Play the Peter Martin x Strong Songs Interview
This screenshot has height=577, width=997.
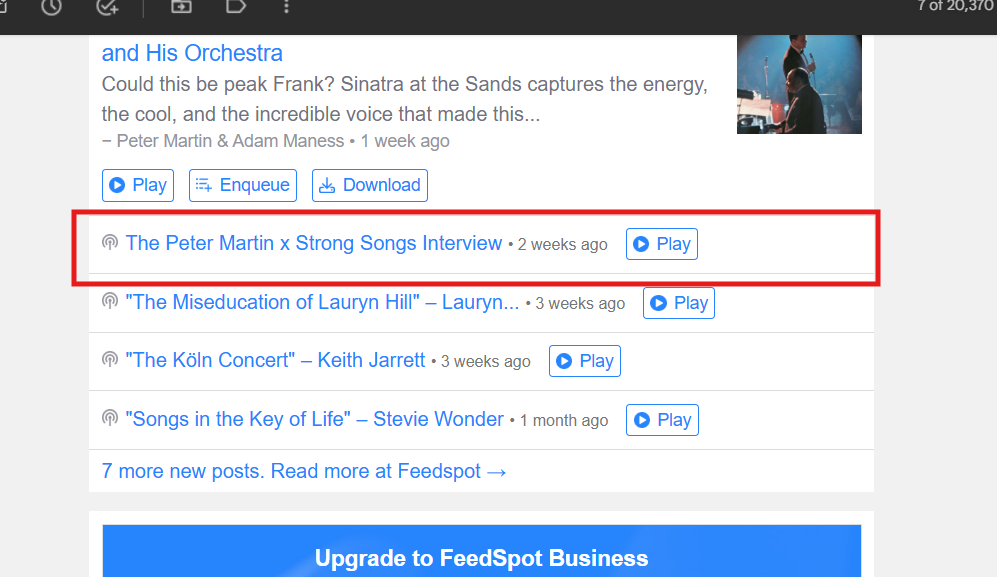click(662, 244)
